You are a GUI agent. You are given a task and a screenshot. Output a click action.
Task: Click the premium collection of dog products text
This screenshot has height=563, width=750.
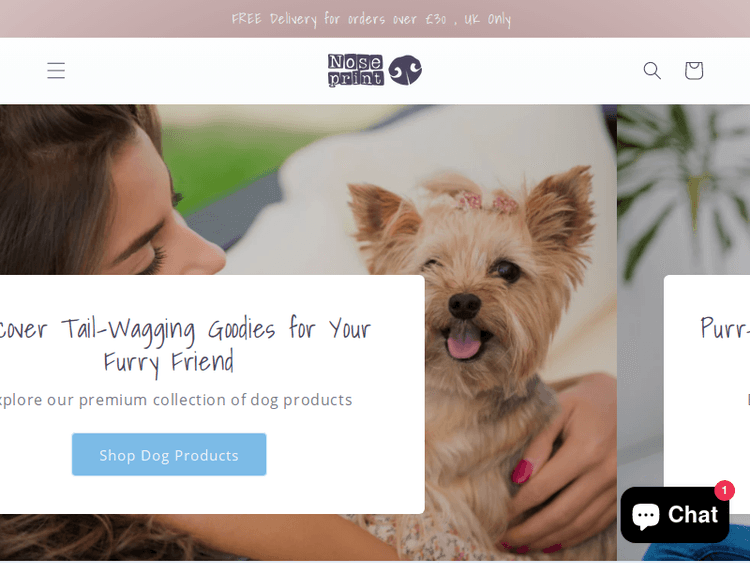click(176, 400)
